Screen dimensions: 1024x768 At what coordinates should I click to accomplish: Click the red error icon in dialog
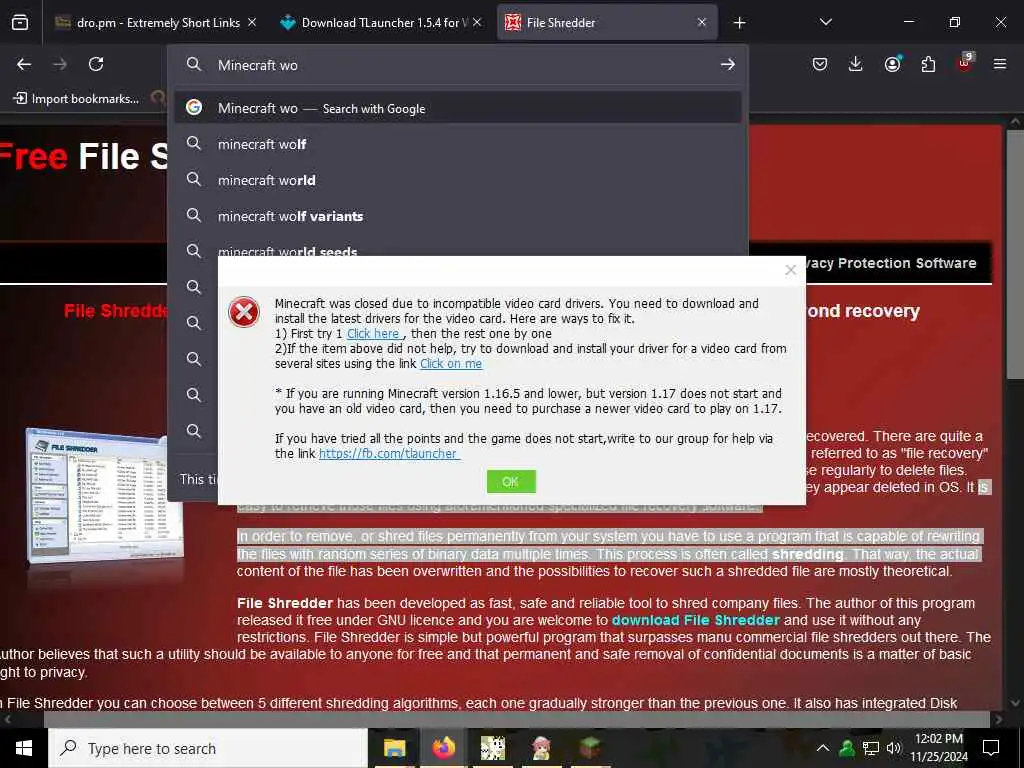click(244, 312)
